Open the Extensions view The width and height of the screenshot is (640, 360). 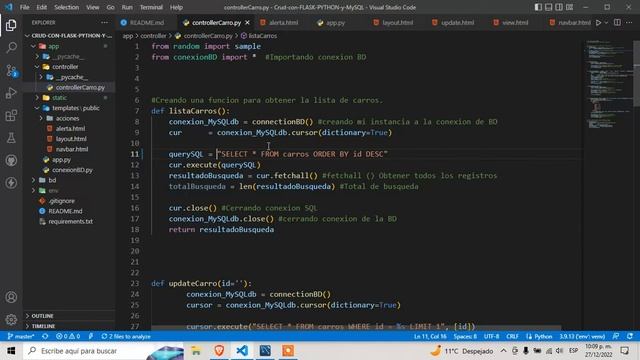[x=11, y=116]
